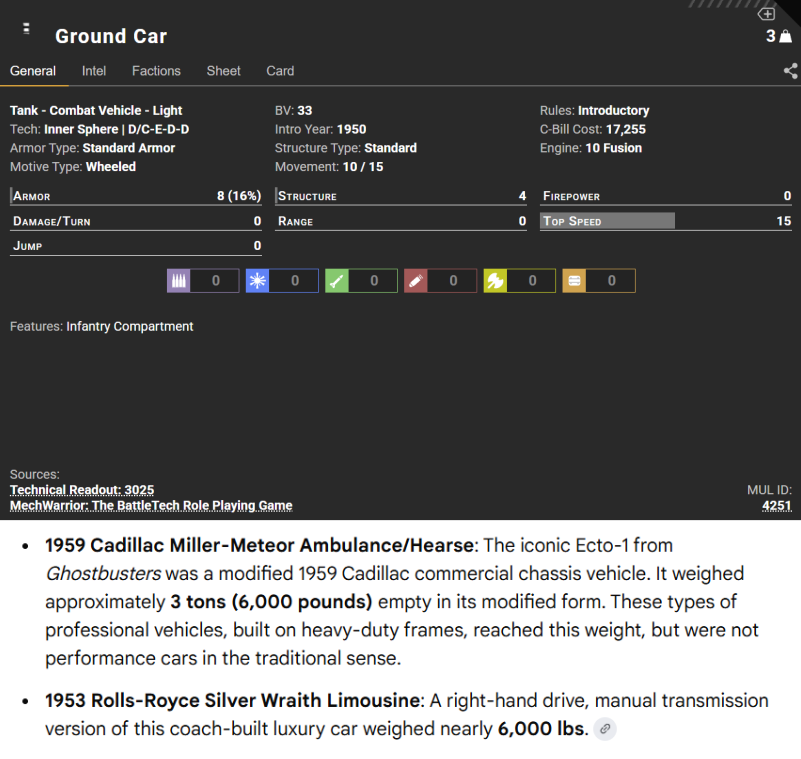Screen dimensions: 801x759
Task: Click Tech value 'Inner Sphere | D/C-E-D-D'
Action: pos(116,129)
